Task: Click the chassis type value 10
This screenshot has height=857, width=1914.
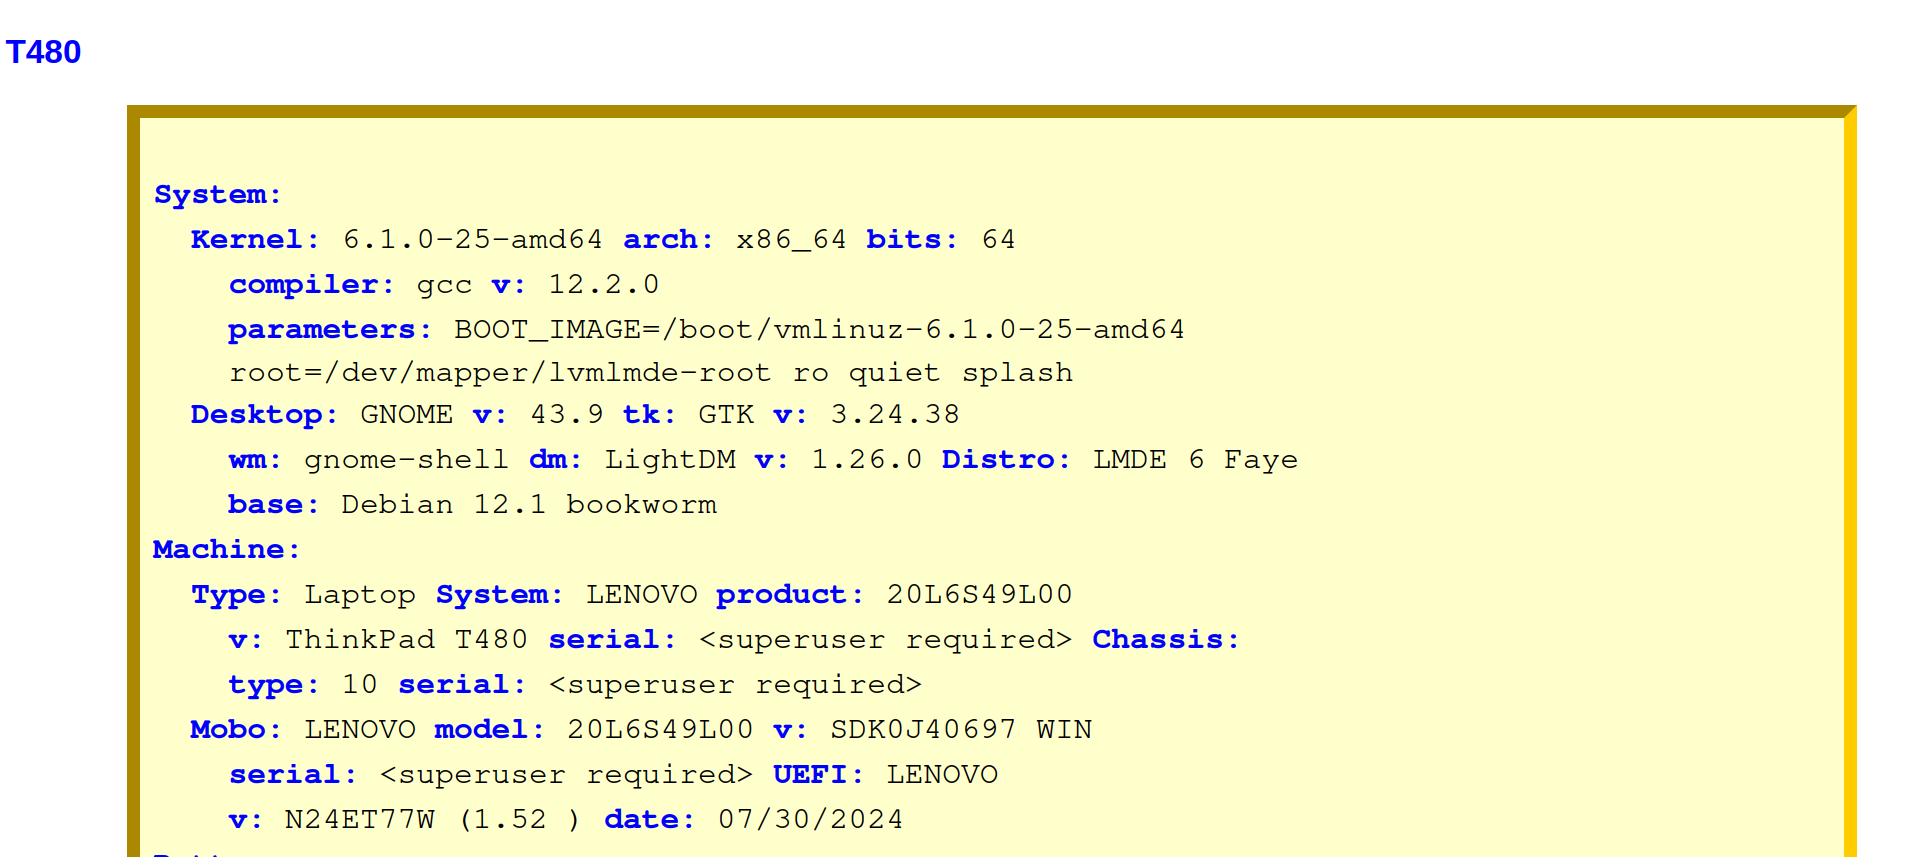Action: click(x=360, y=684)
